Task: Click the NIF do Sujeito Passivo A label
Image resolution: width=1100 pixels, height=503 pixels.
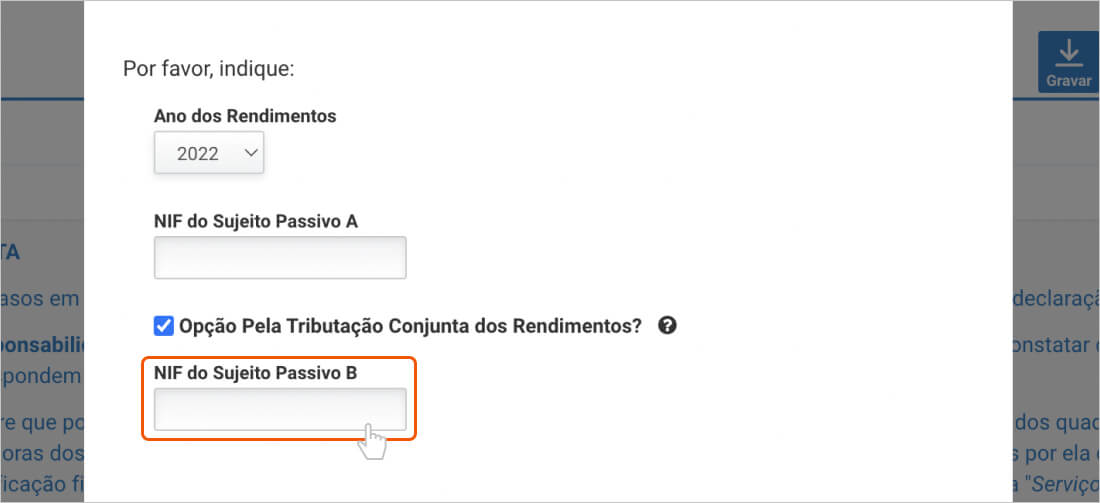Action: coord(256,221)
